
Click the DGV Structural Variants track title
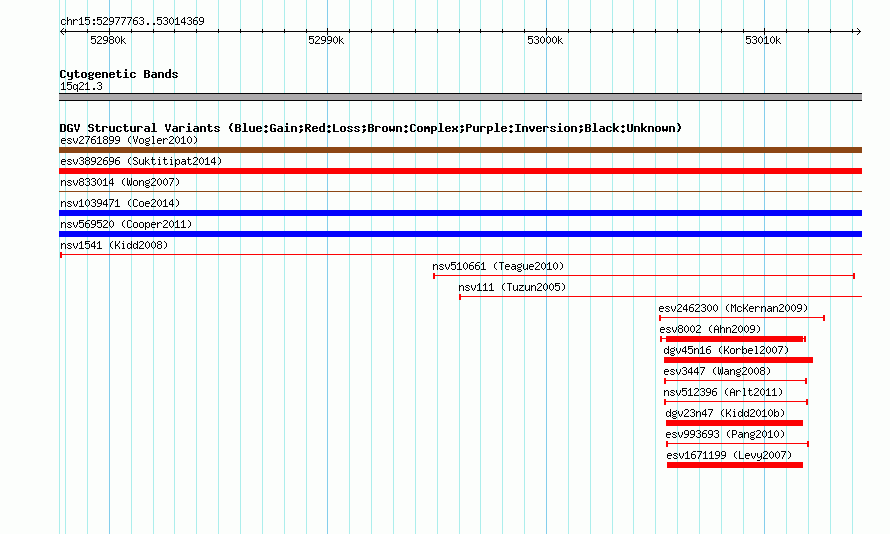point(371,128)
